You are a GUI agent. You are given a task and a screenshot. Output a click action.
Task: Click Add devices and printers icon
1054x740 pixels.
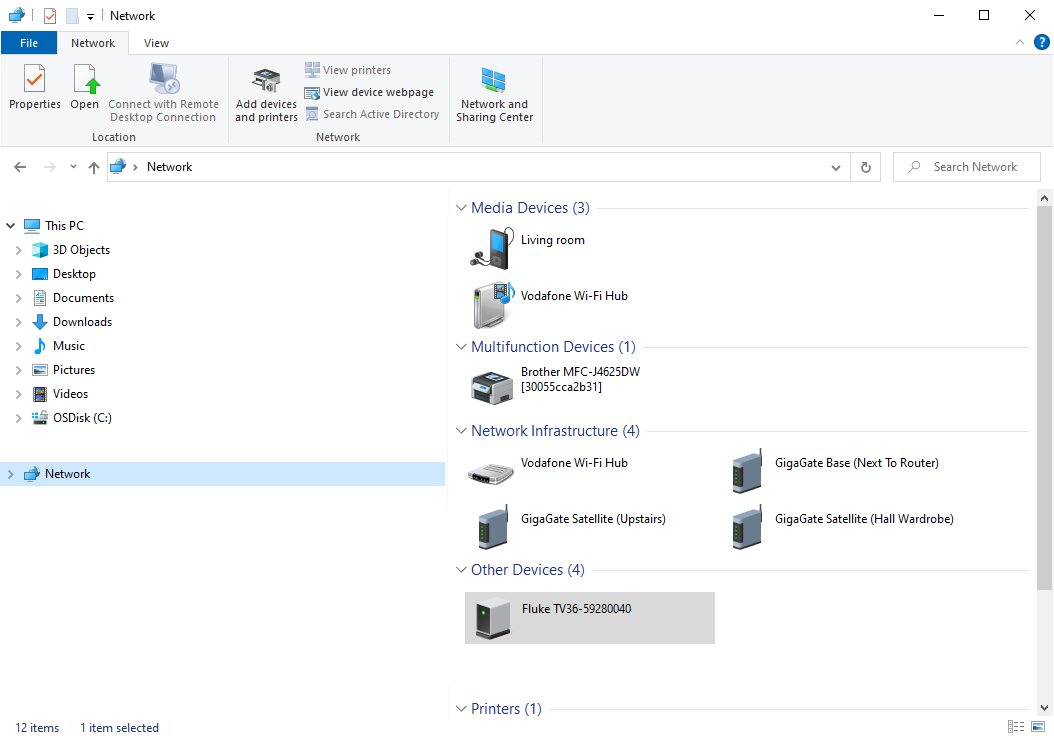266,81
